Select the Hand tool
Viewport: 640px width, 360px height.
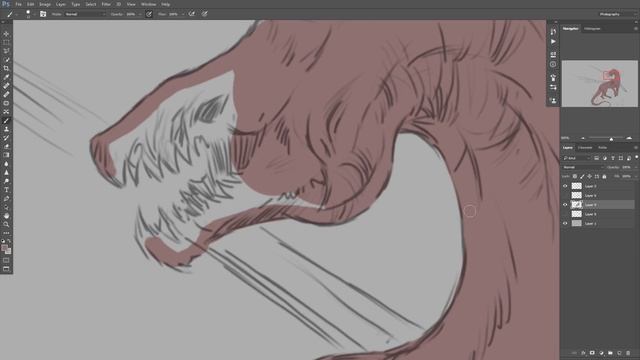(x=6, y=216)
